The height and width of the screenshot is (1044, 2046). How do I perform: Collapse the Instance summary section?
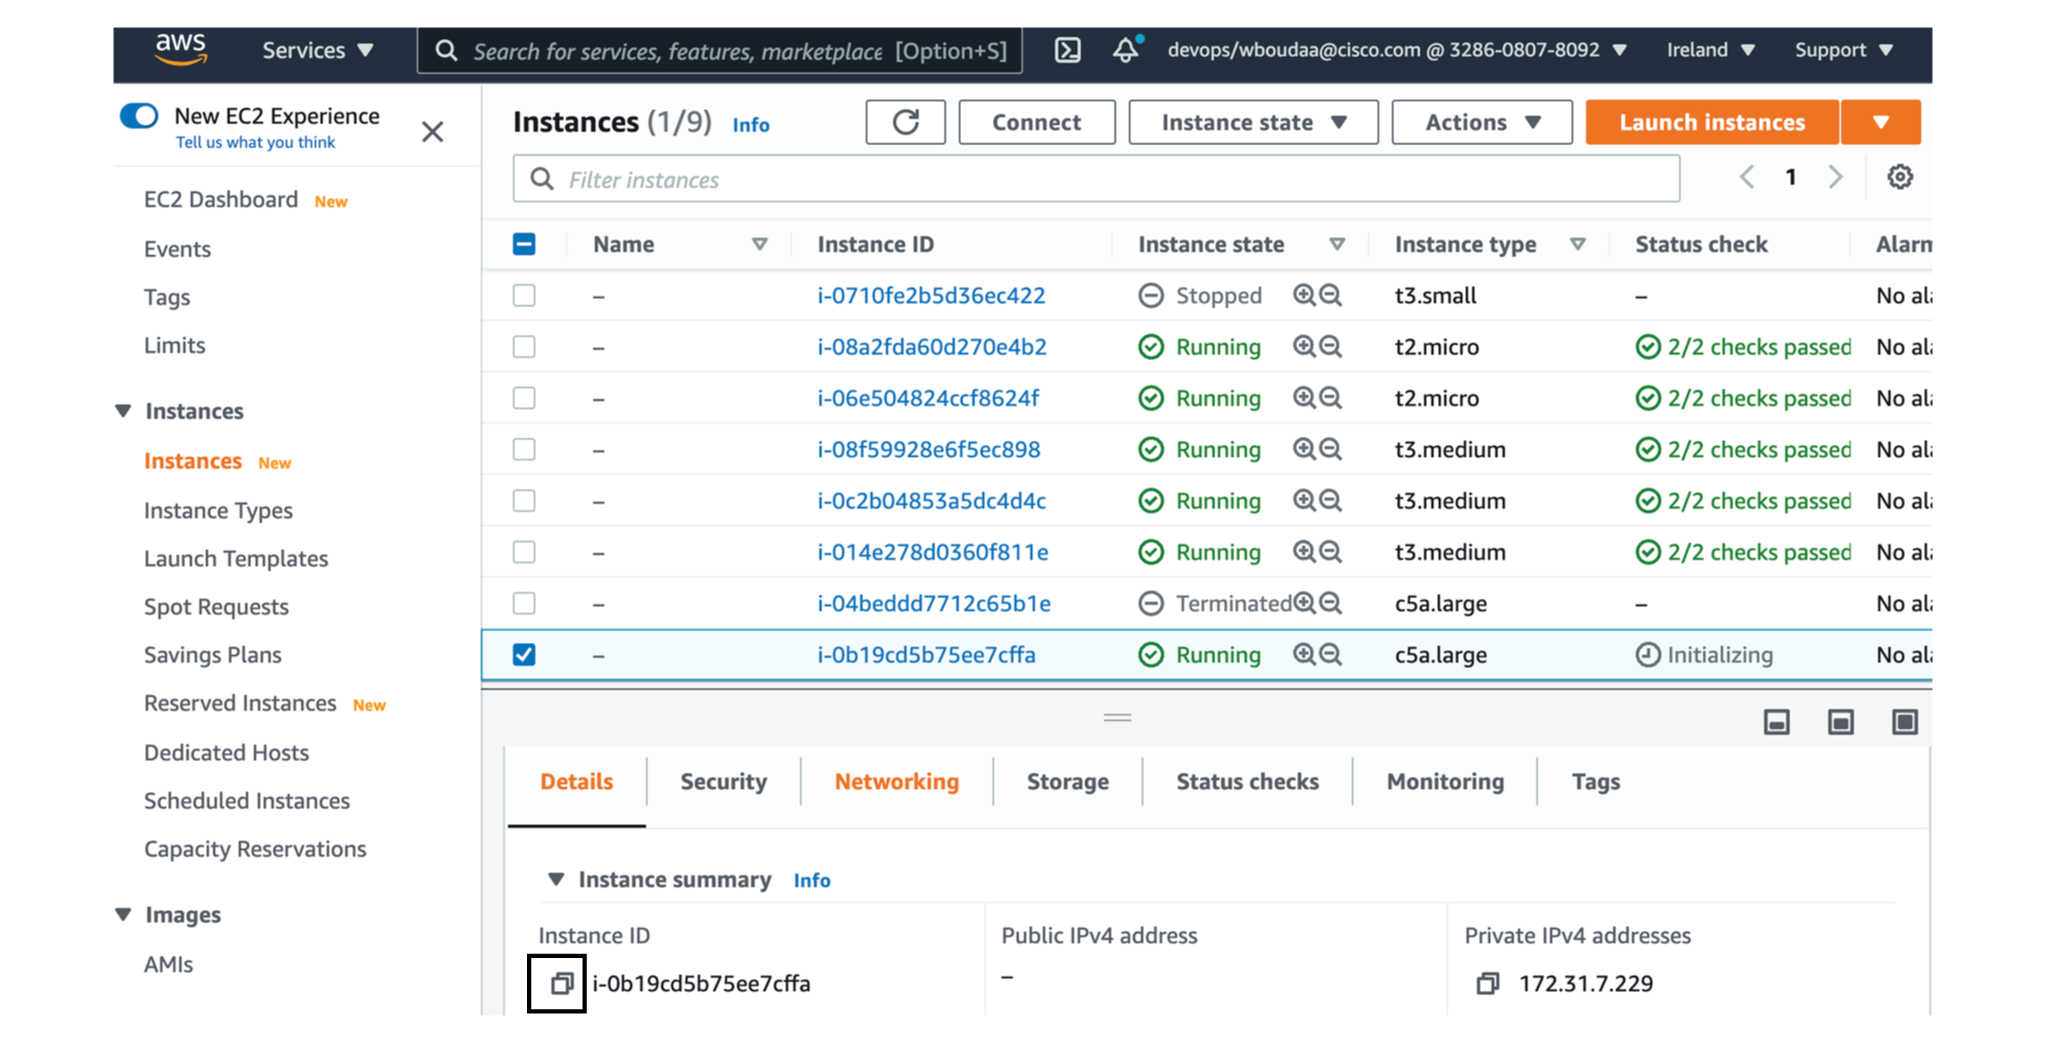click(555, 879)
